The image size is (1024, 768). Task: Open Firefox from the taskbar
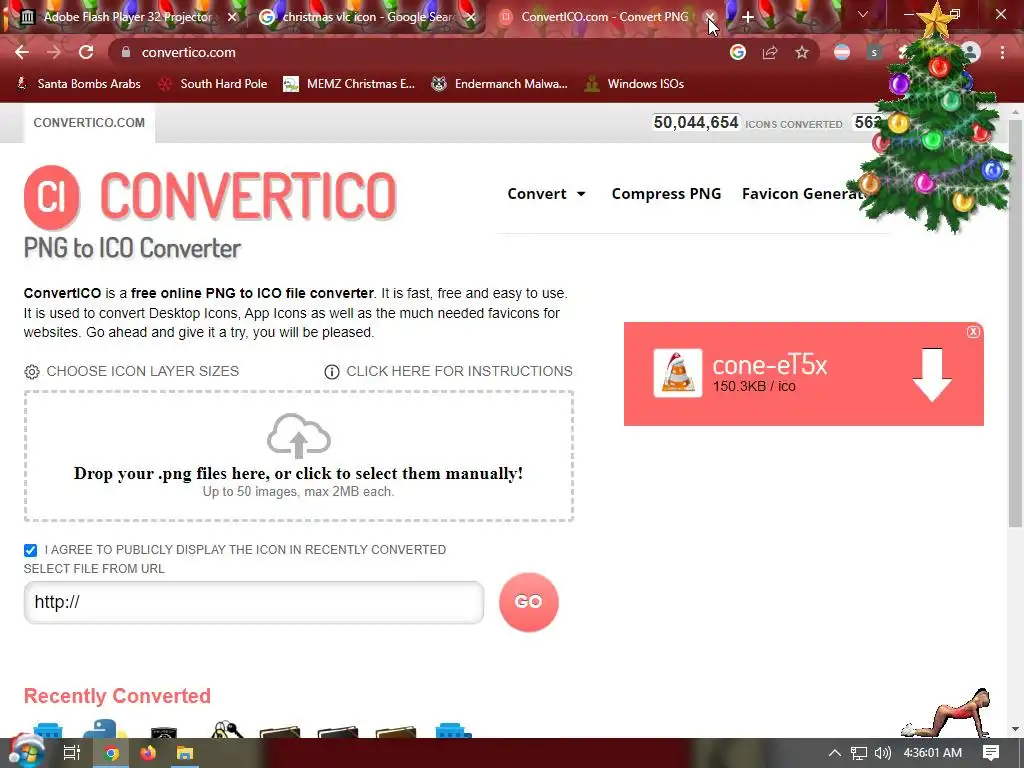(148, 753)
